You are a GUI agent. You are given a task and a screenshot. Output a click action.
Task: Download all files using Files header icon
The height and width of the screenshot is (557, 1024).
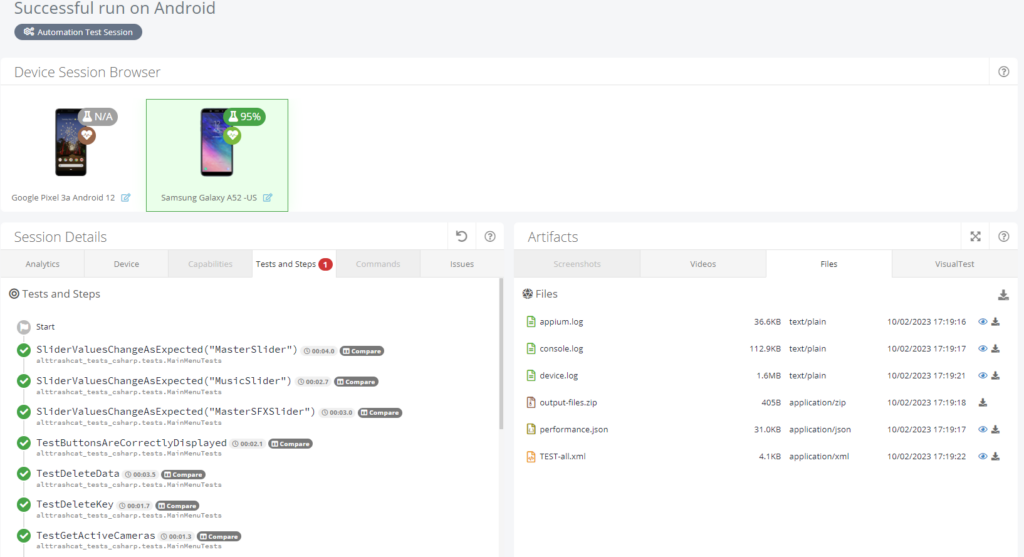(x=1003, y=295)
